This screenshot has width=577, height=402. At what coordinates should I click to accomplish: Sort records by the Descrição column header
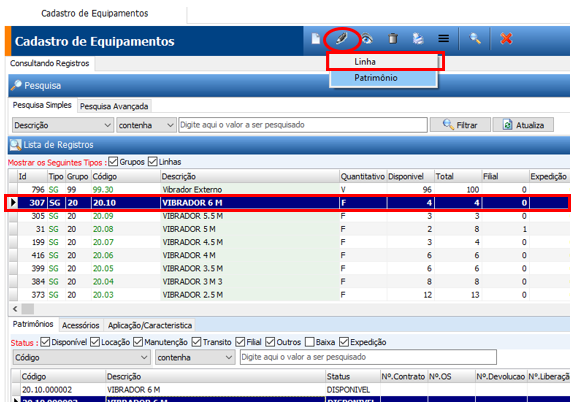[x=249, y=176]
